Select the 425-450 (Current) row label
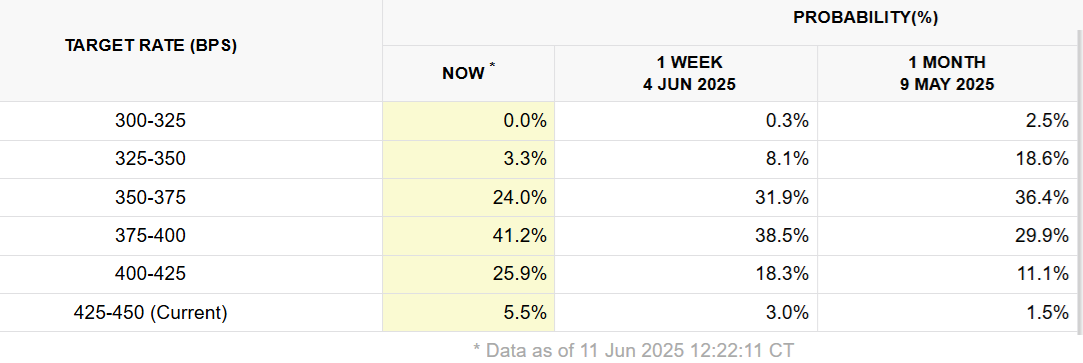Image resolution: width=1083 pixels, height=363 pixels. 151,313
